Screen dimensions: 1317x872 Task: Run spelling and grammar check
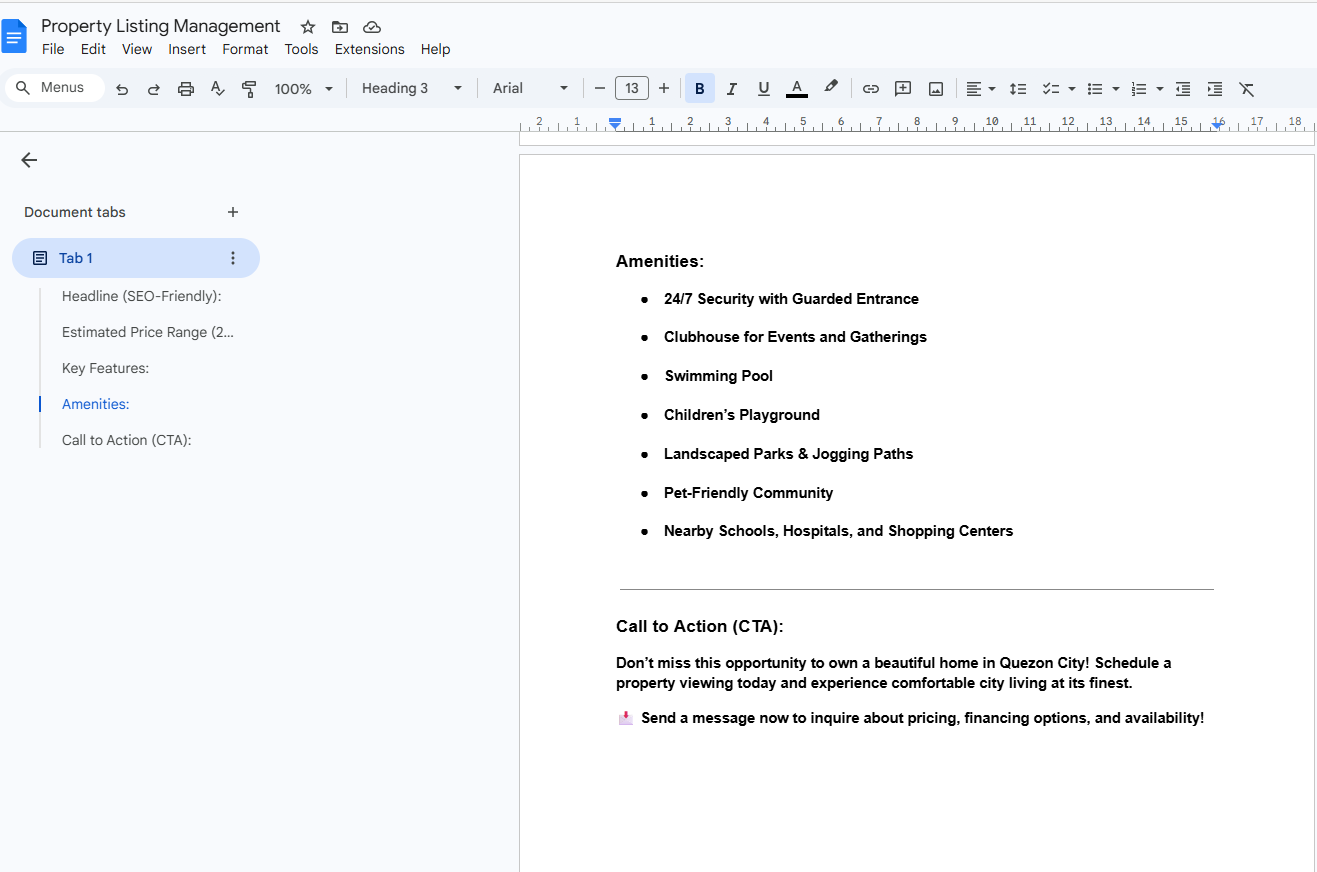(218, 89)
